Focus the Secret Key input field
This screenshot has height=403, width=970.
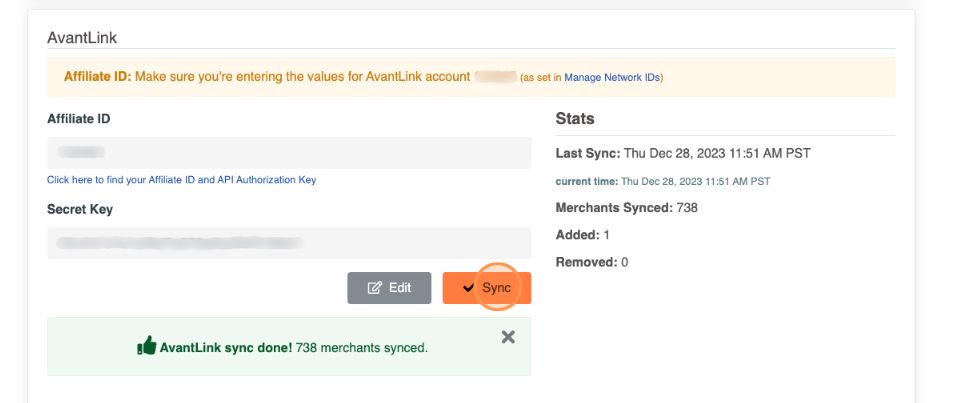tap(288, 243)
